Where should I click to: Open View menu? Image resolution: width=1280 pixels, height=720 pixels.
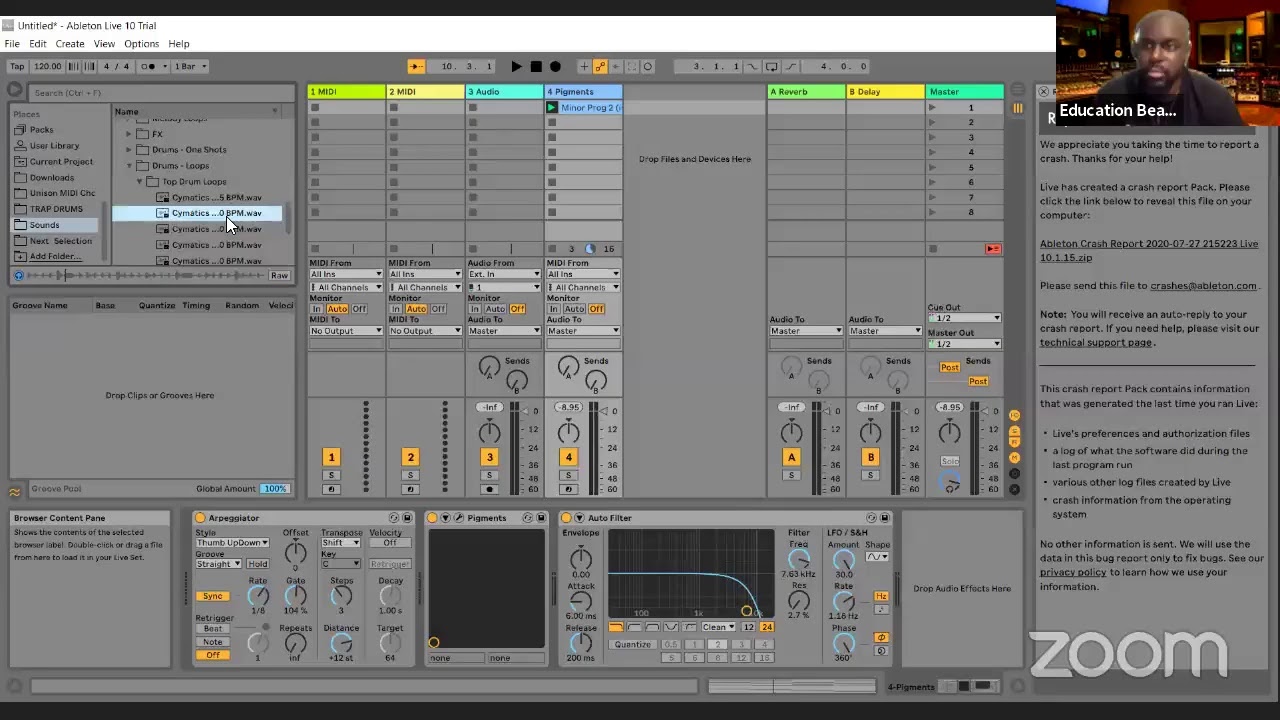pos(104,44)
